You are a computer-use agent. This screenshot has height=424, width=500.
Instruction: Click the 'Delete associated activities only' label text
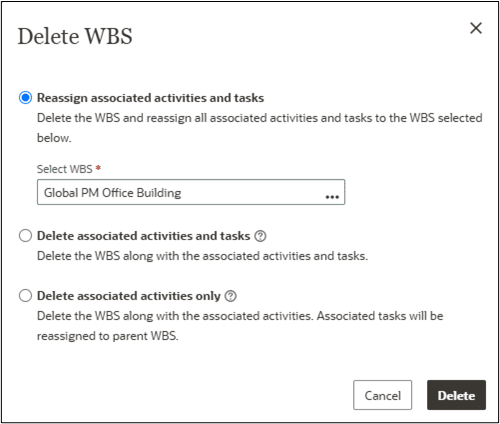[x=129, y=296]
